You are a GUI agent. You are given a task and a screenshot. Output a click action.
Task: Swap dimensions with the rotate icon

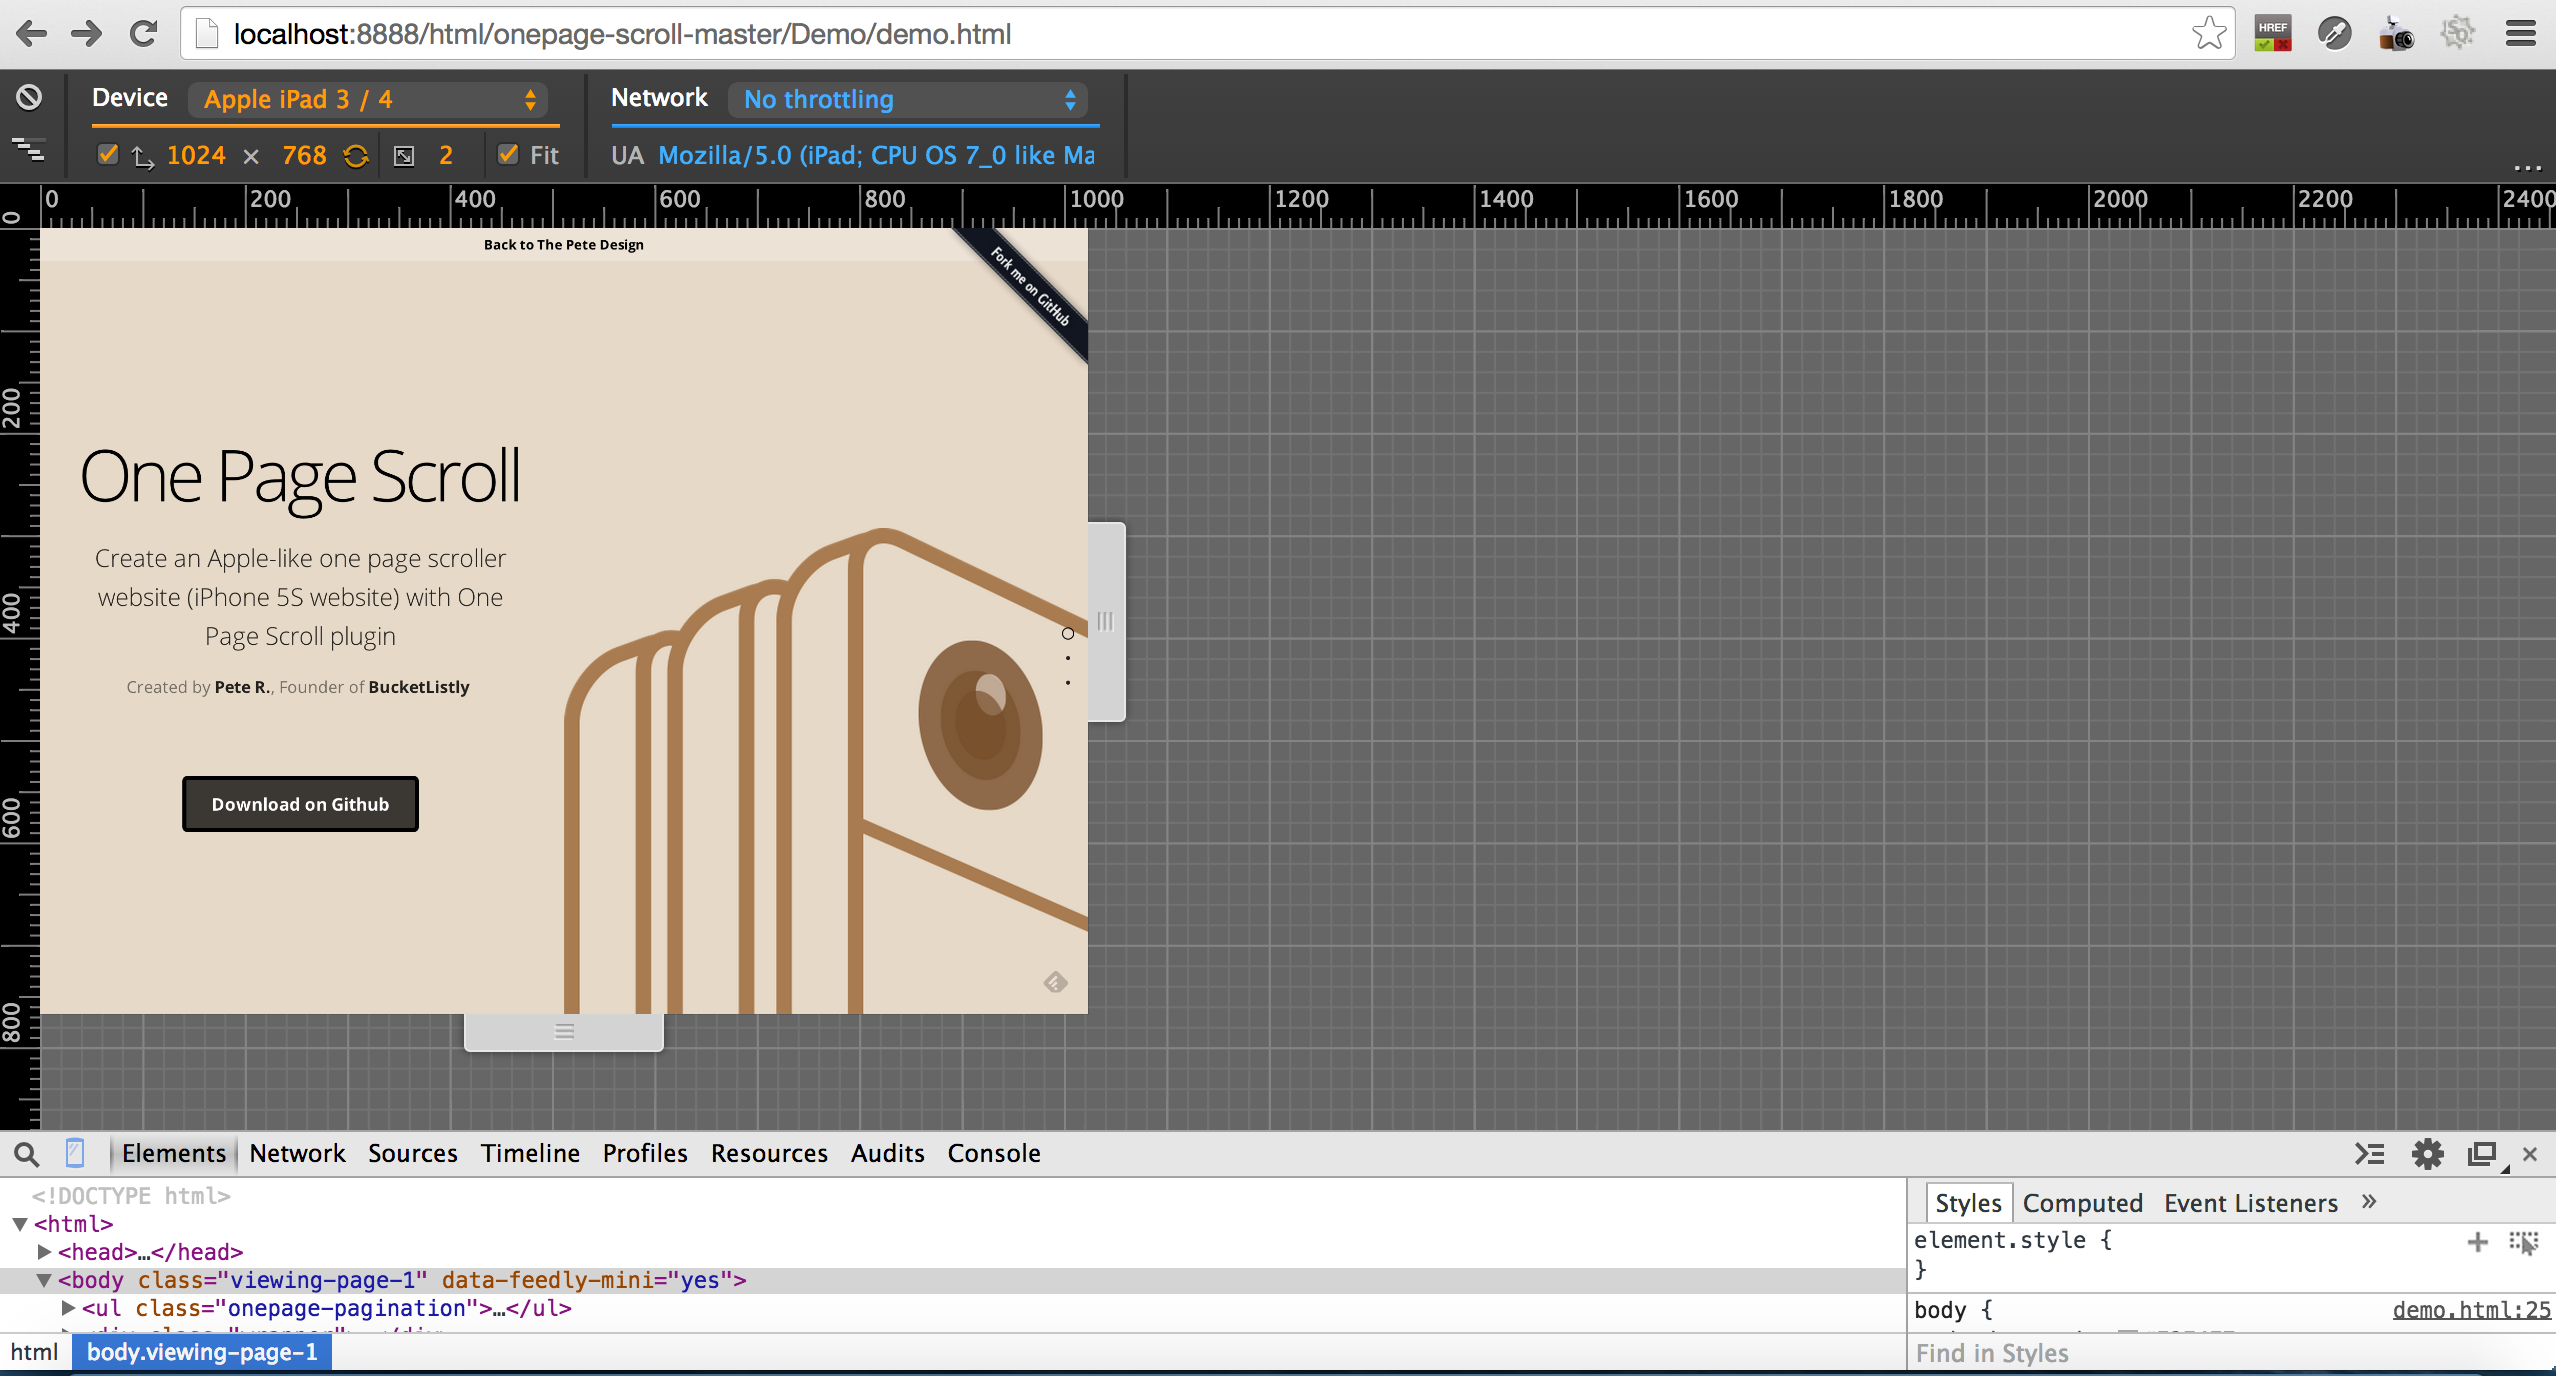[356, 156]
